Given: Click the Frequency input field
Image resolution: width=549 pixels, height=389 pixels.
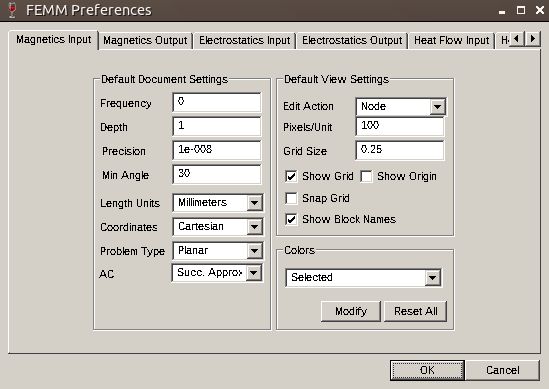Looking at the screenshot, I should point(217,103).
